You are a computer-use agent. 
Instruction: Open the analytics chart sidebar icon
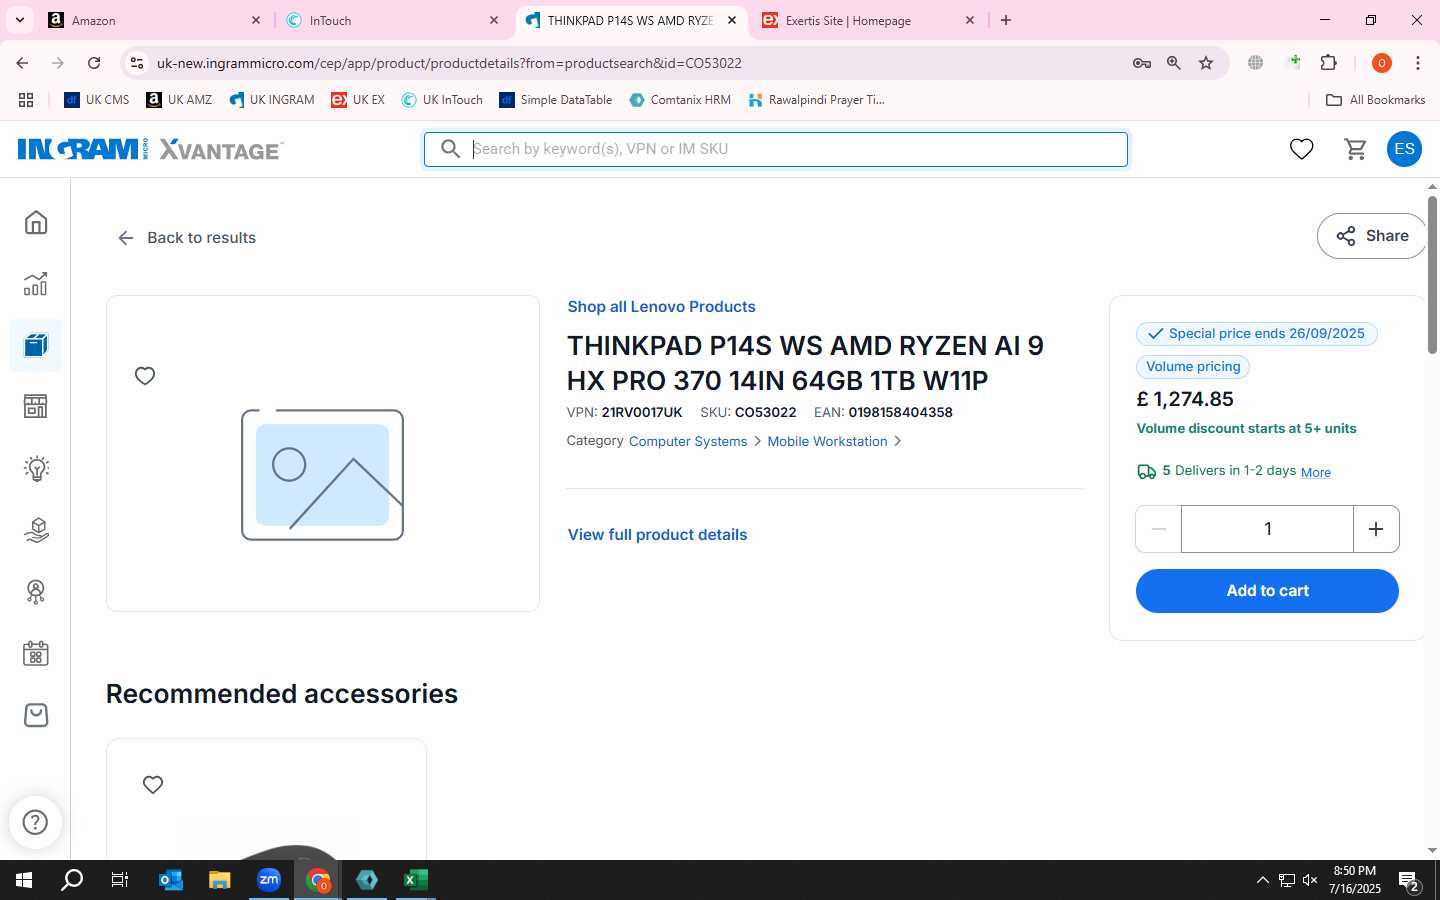[x=36, y=284]
